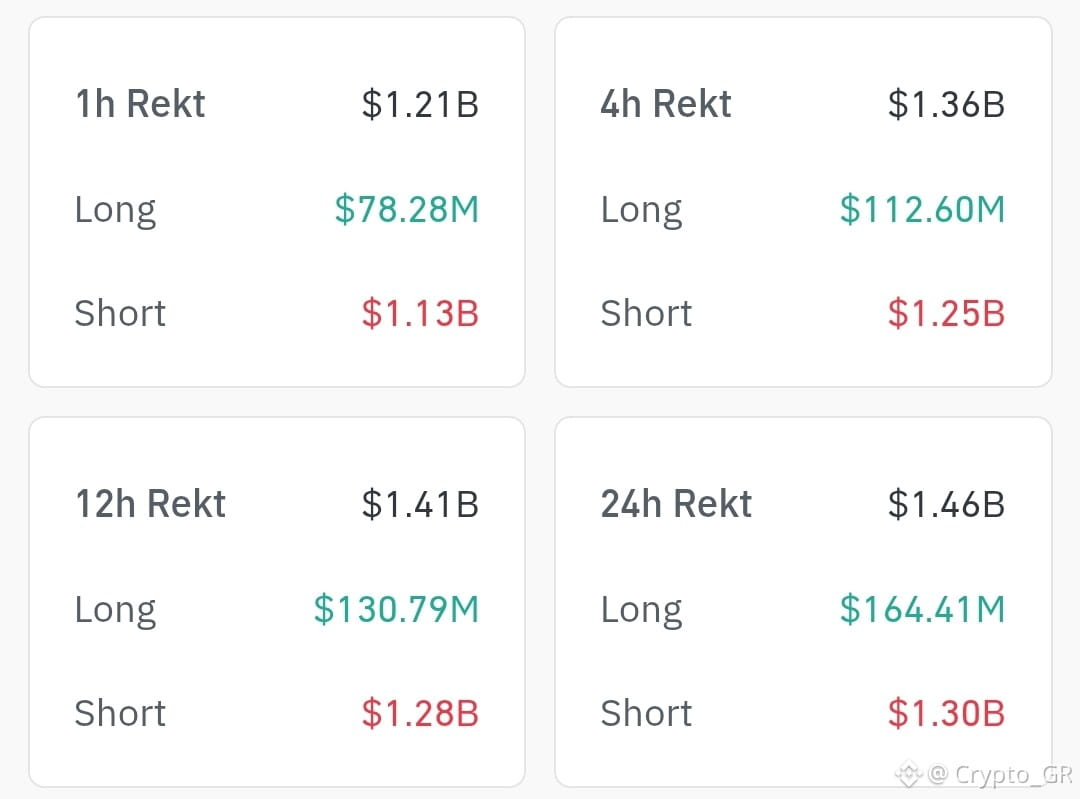Click the $1.36B 4h total value
The width and height of the screenshot is (1080, 799).
pos(946,105)
